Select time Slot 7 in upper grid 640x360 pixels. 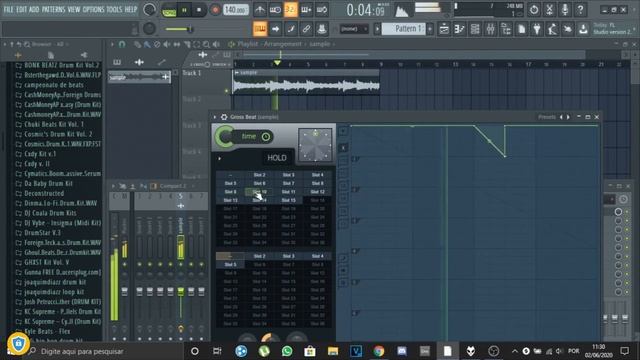pos(288,183)
